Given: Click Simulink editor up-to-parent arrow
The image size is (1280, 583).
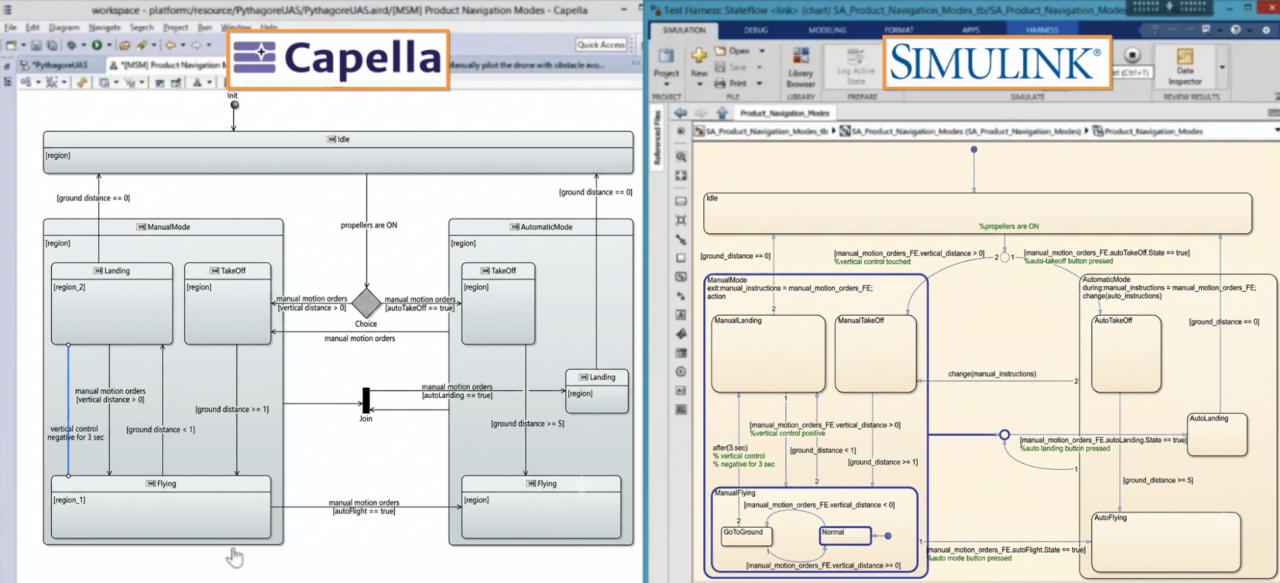Looking at the screenshot, I should tap(721, 112).
